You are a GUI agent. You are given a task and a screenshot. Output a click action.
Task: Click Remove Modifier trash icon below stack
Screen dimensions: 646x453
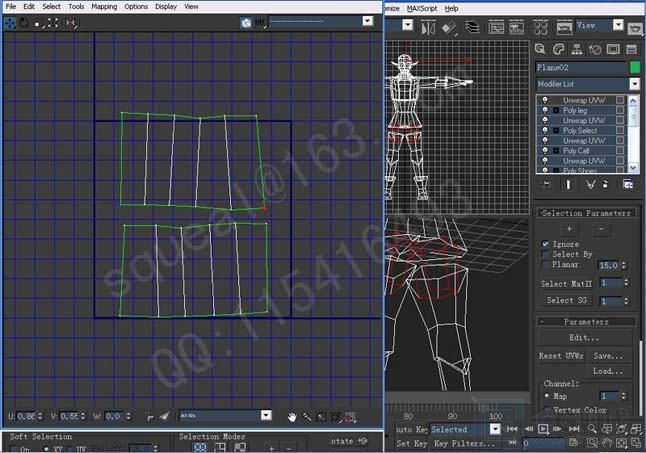click(605, 184)
